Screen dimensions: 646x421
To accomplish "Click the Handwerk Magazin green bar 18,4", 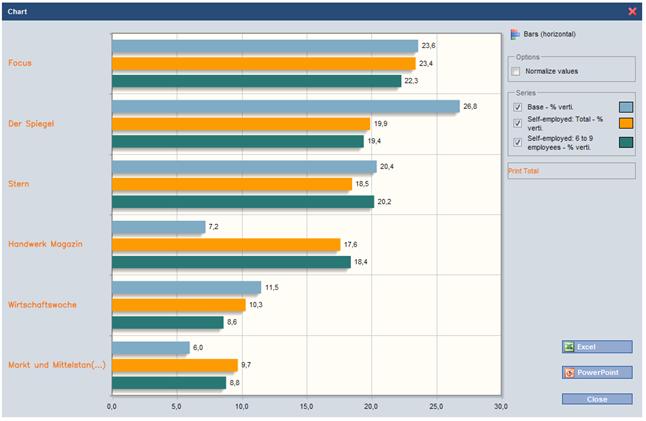I will [x=231, y=262].
